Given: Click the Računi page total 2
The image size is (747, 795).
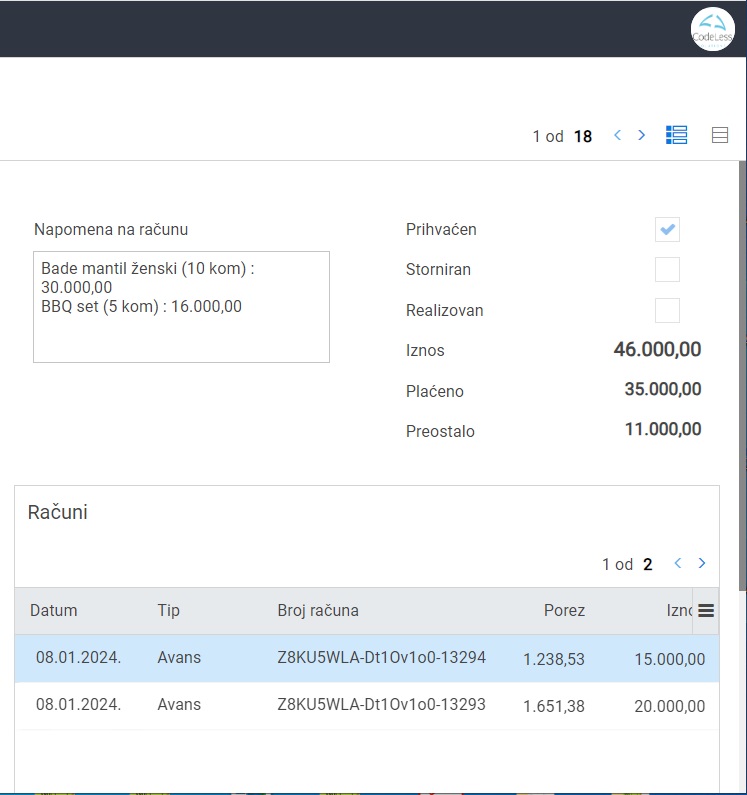Looking at the screenshot, I should click(648, 564).
